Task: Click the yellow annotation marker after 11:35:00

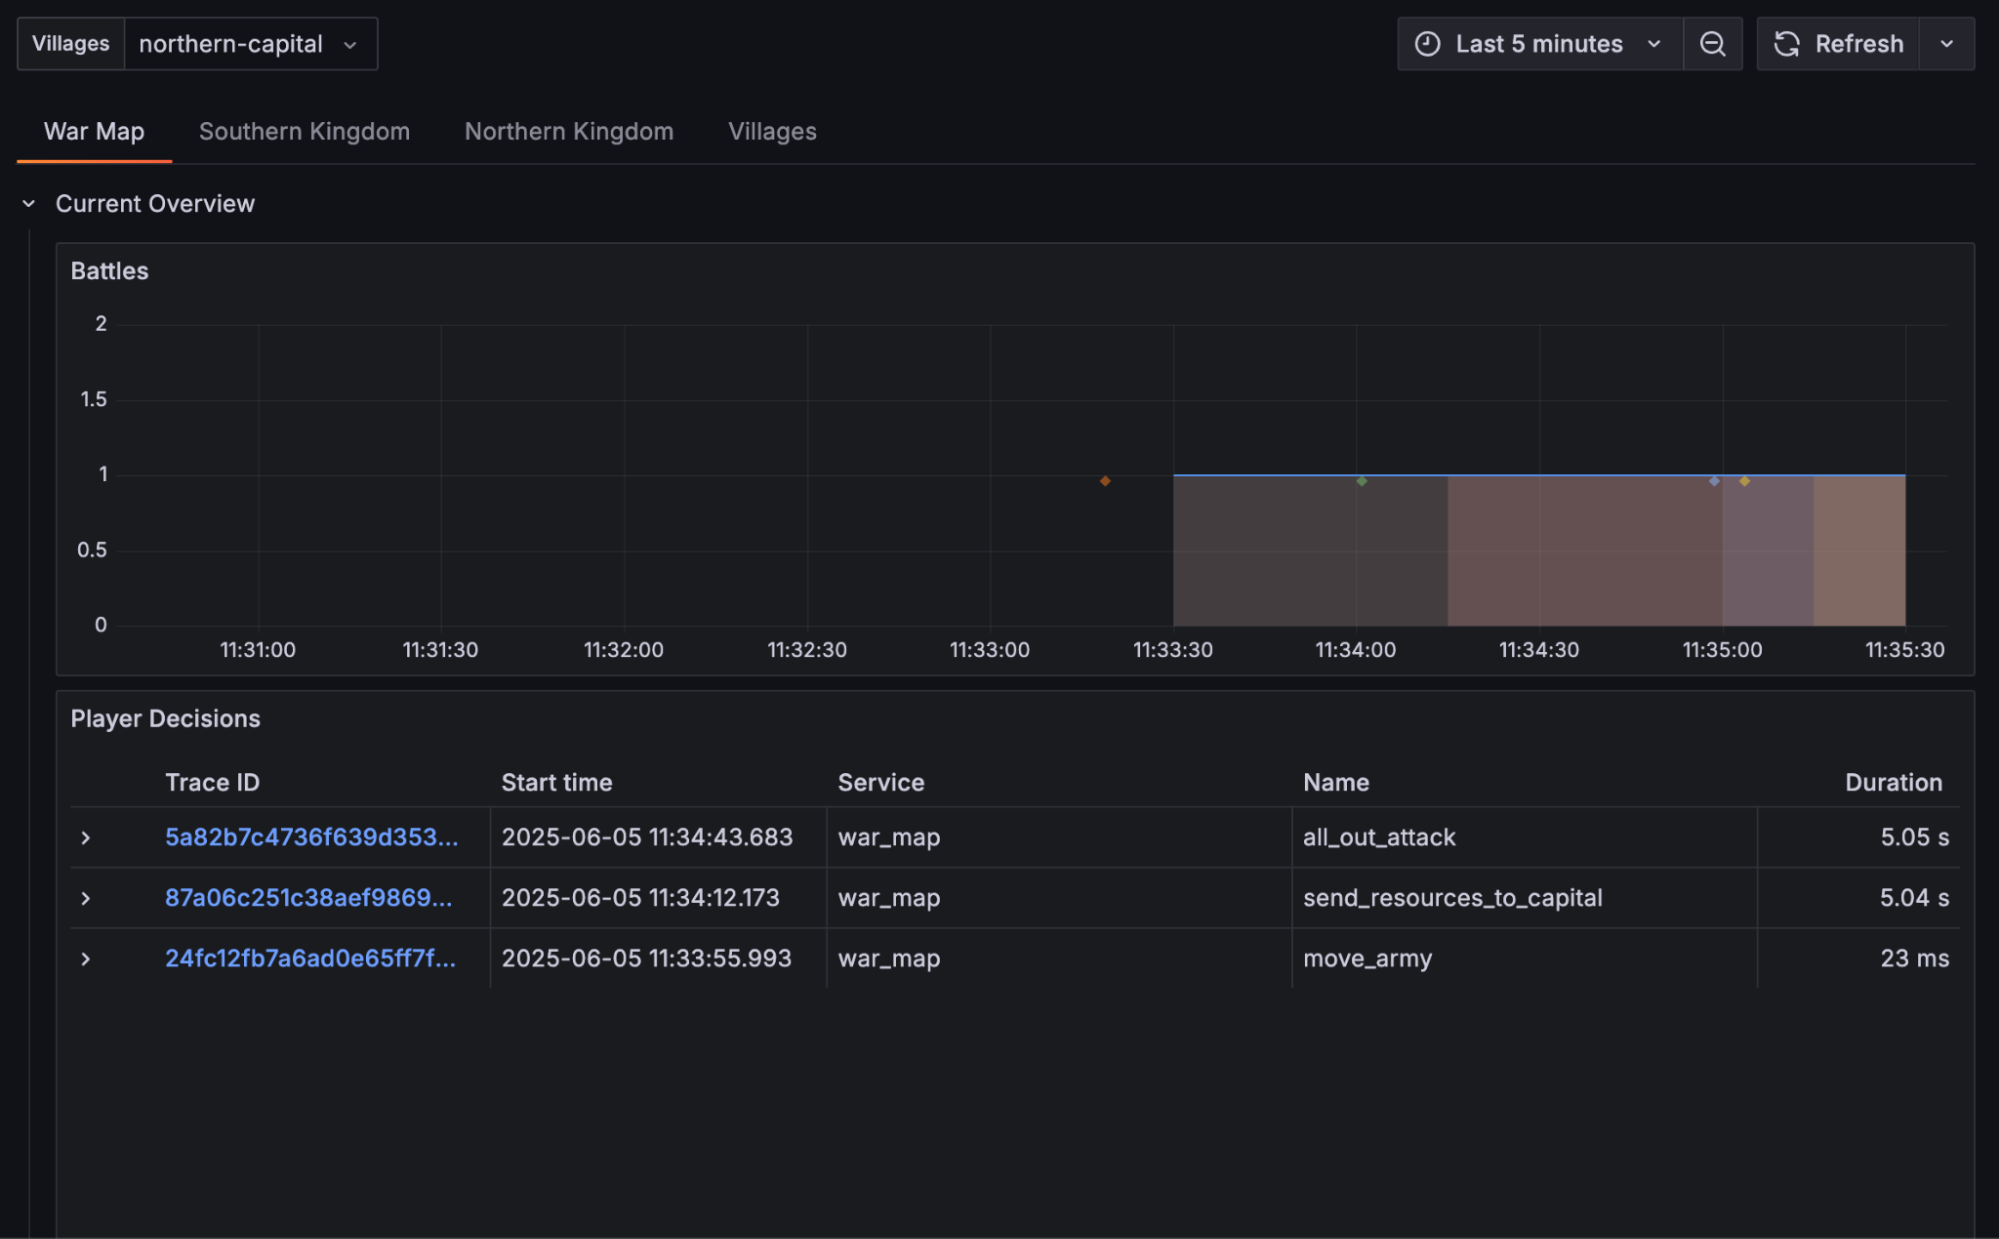Action: pyautogui.click(x=1744, y=481)
